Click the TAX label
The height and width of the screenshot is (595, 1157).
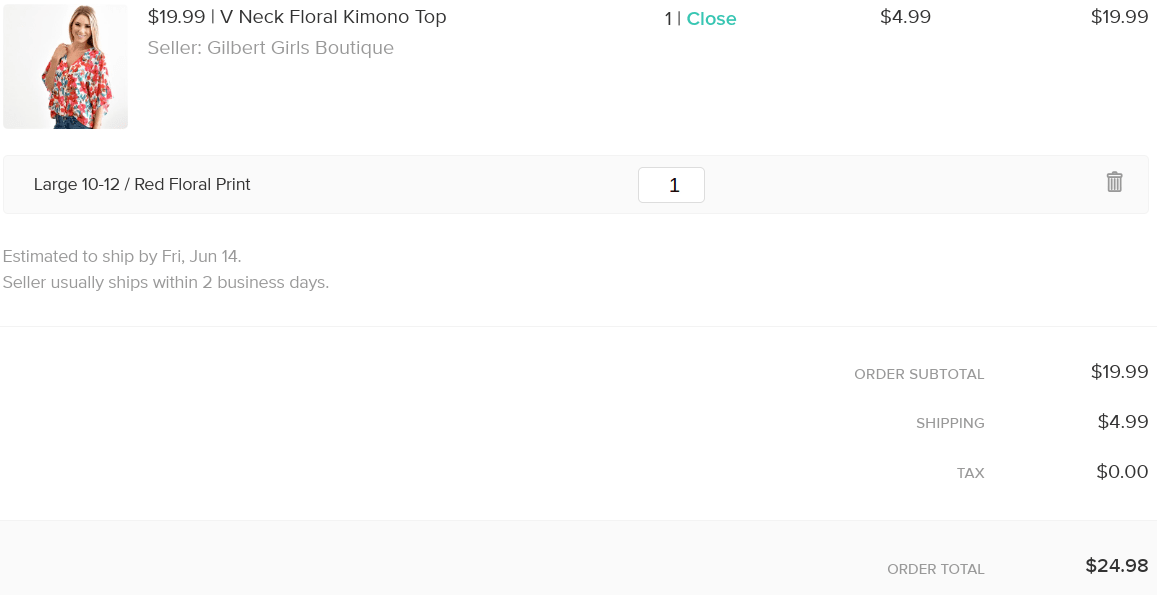click(x=970, y=473)
